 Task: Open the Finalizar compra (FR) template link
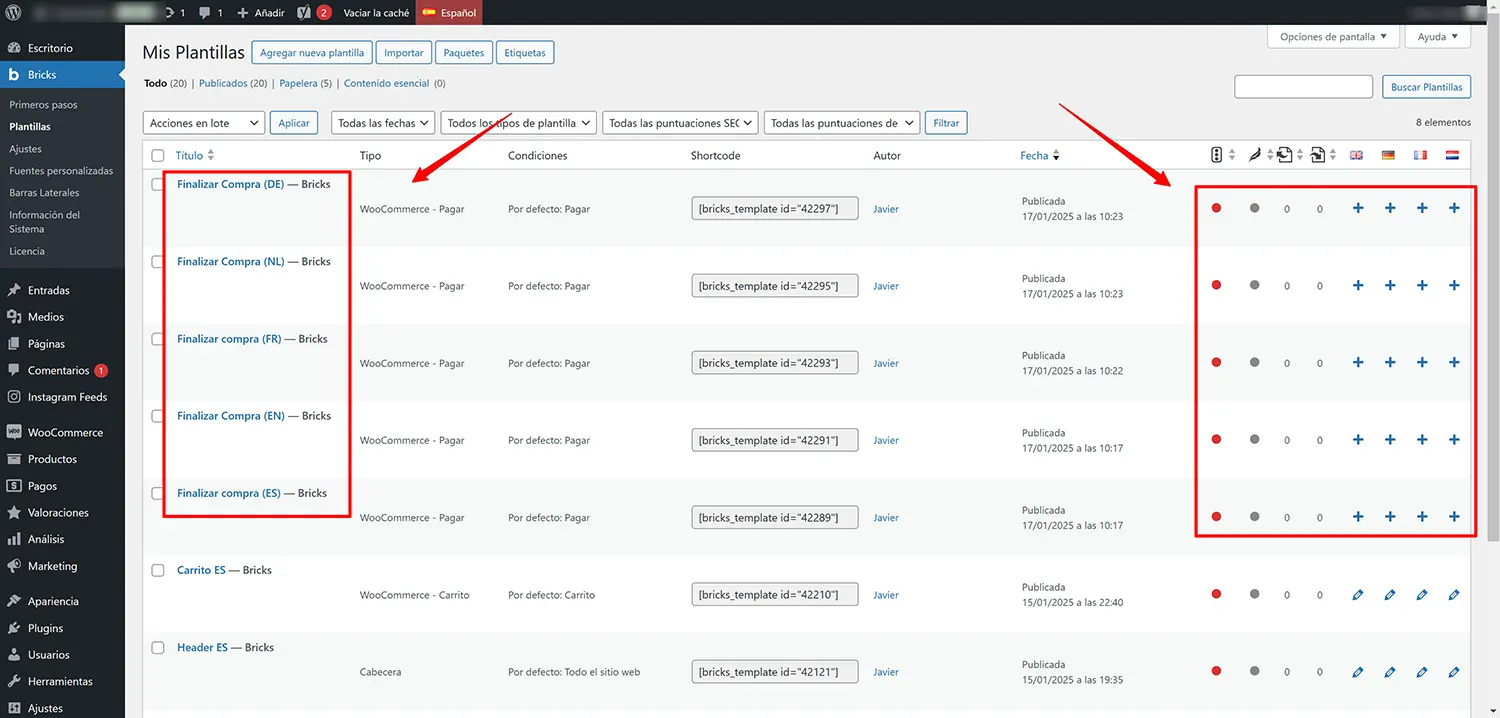229,339
